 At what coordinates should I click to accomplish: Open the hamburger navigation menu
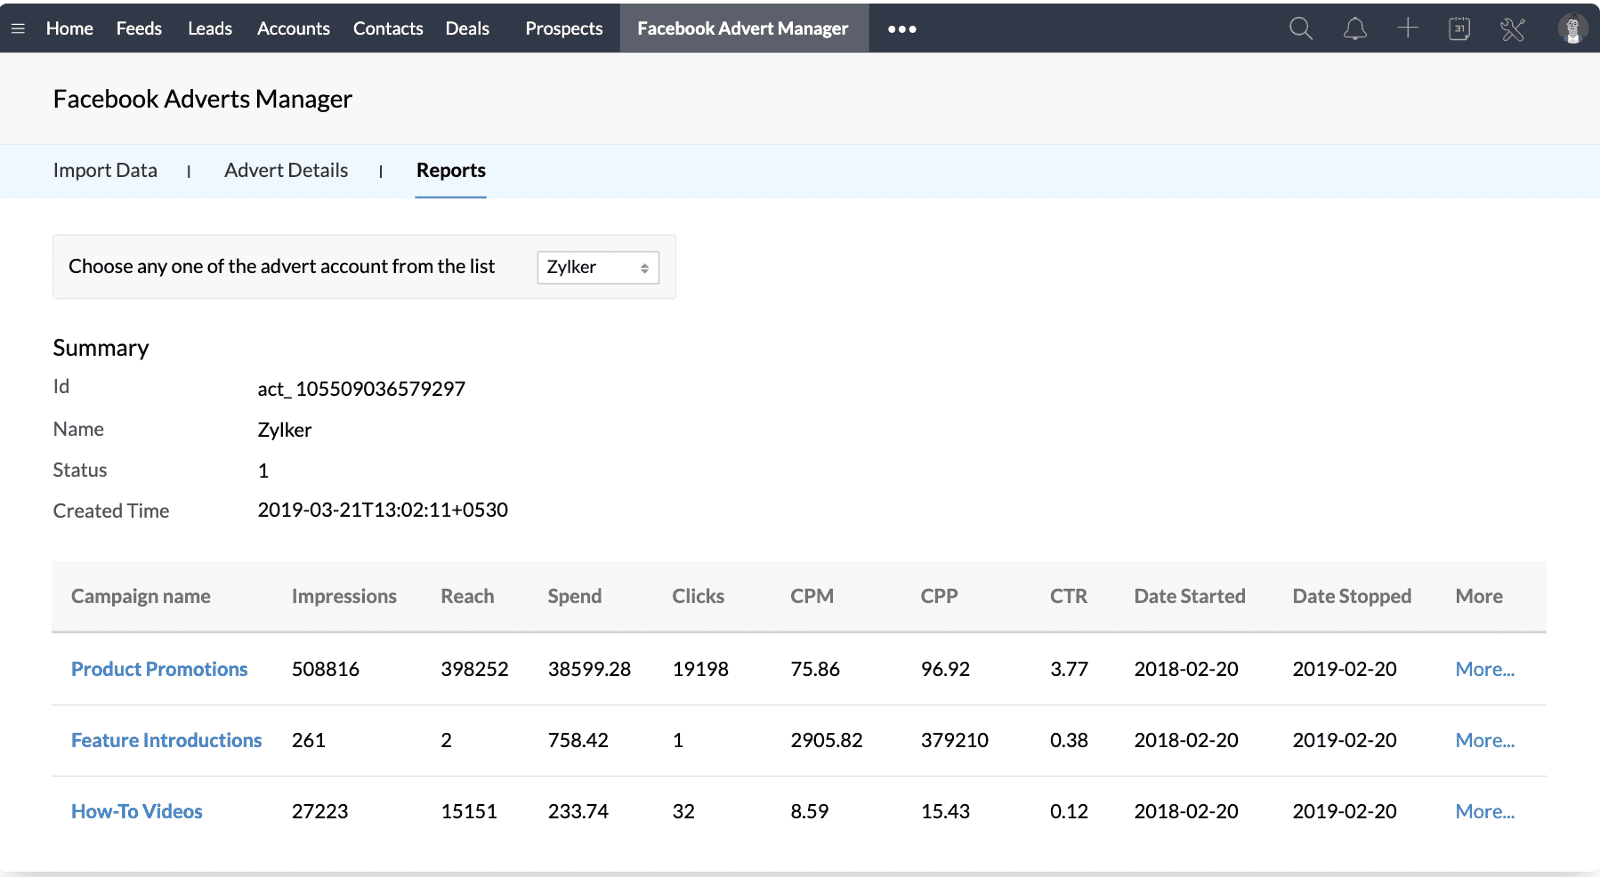(x=18, y=29)
